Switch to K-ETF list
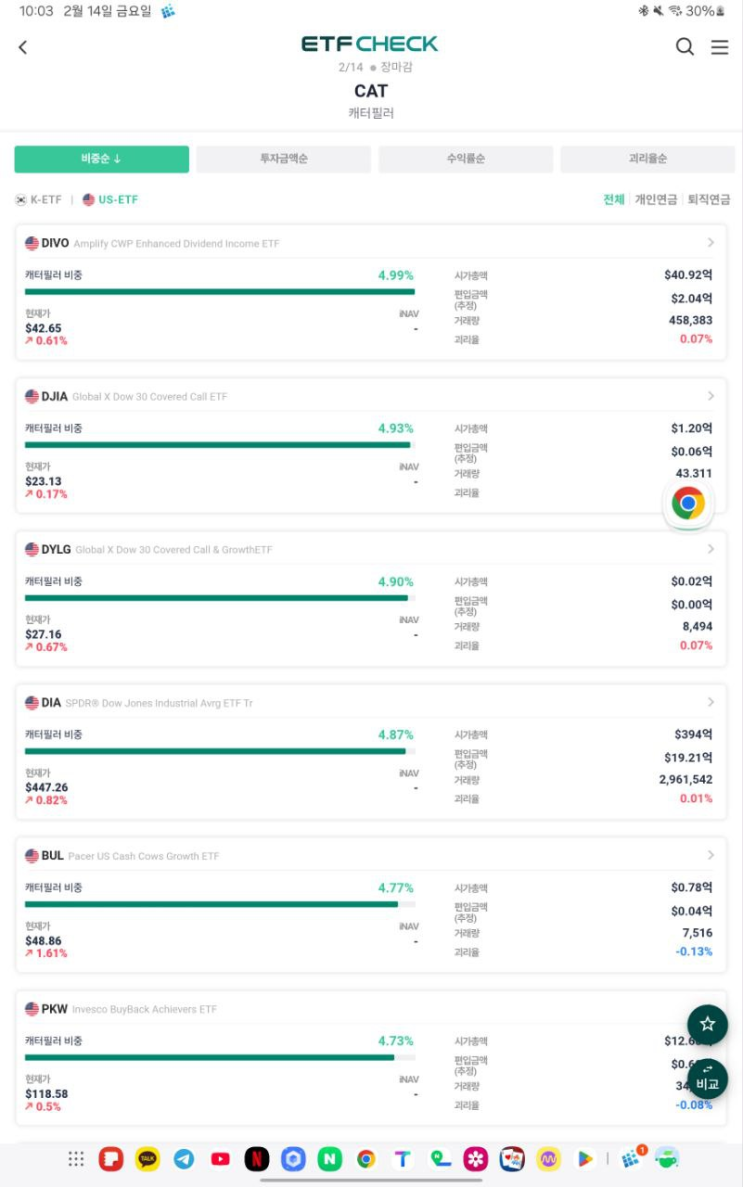743x1187 pixels. click(x=38, y=200)
